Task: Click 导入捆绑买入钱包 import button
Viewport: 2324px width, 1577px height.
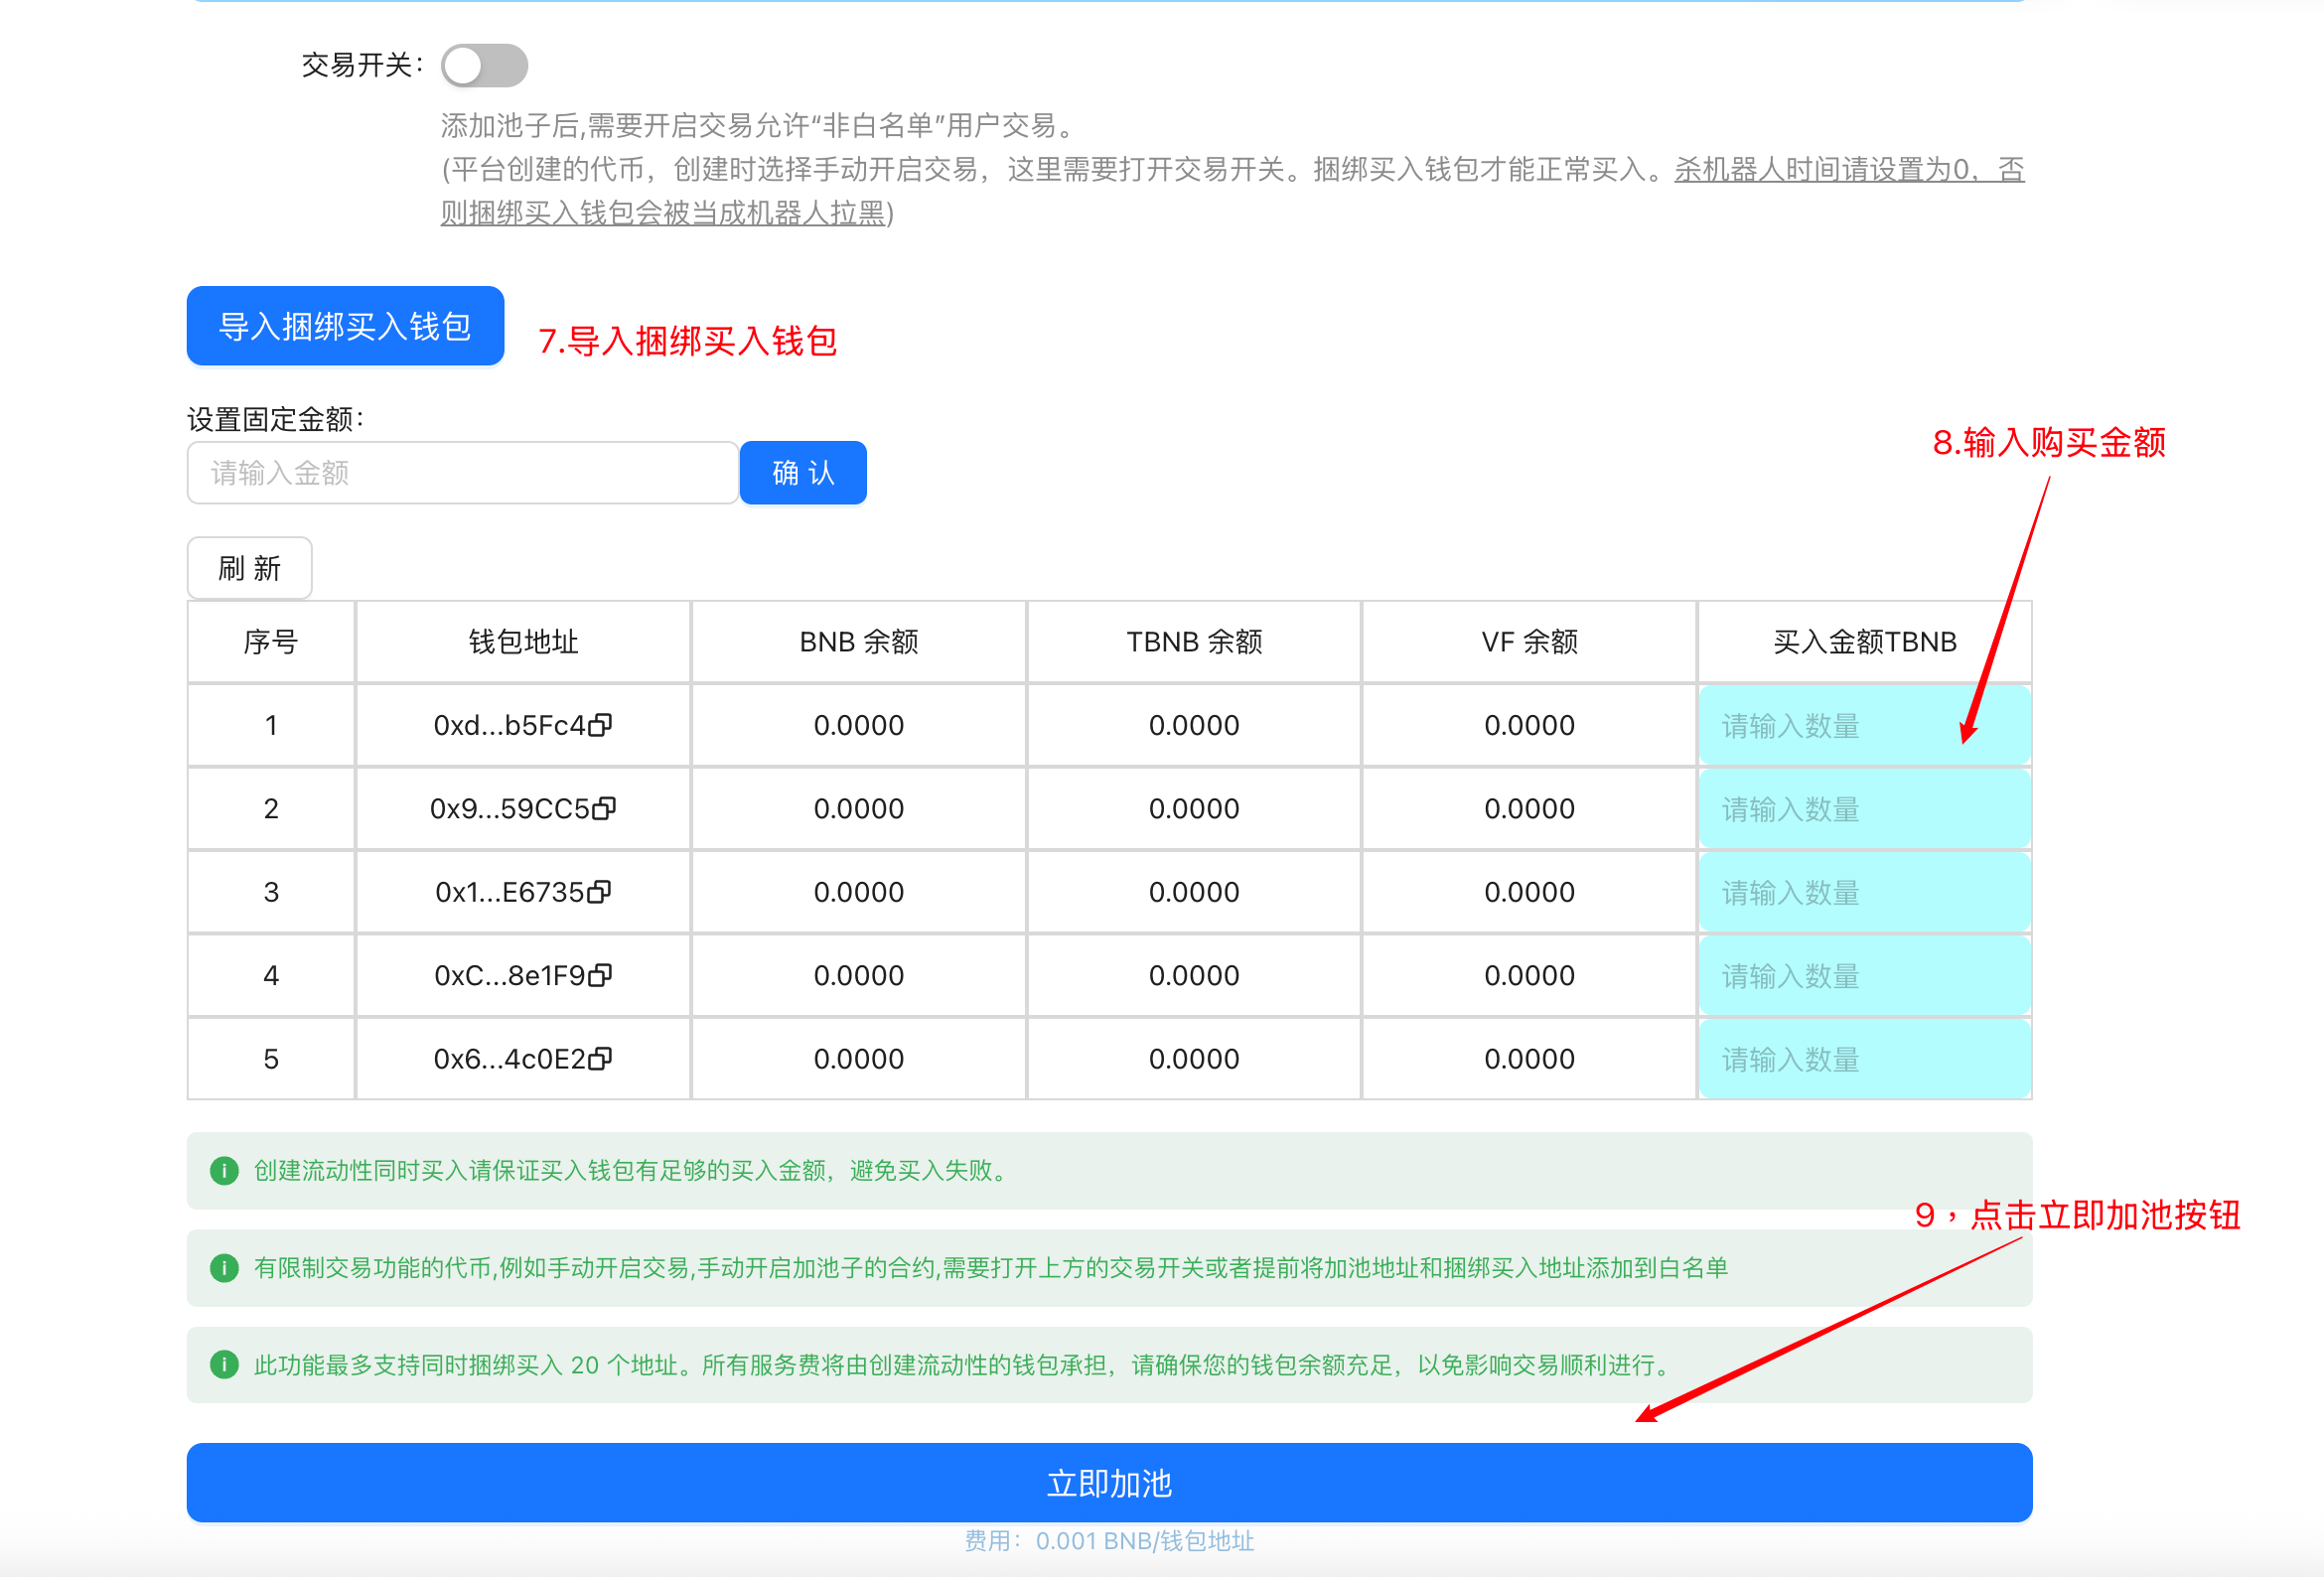Action: pos(345,326)
